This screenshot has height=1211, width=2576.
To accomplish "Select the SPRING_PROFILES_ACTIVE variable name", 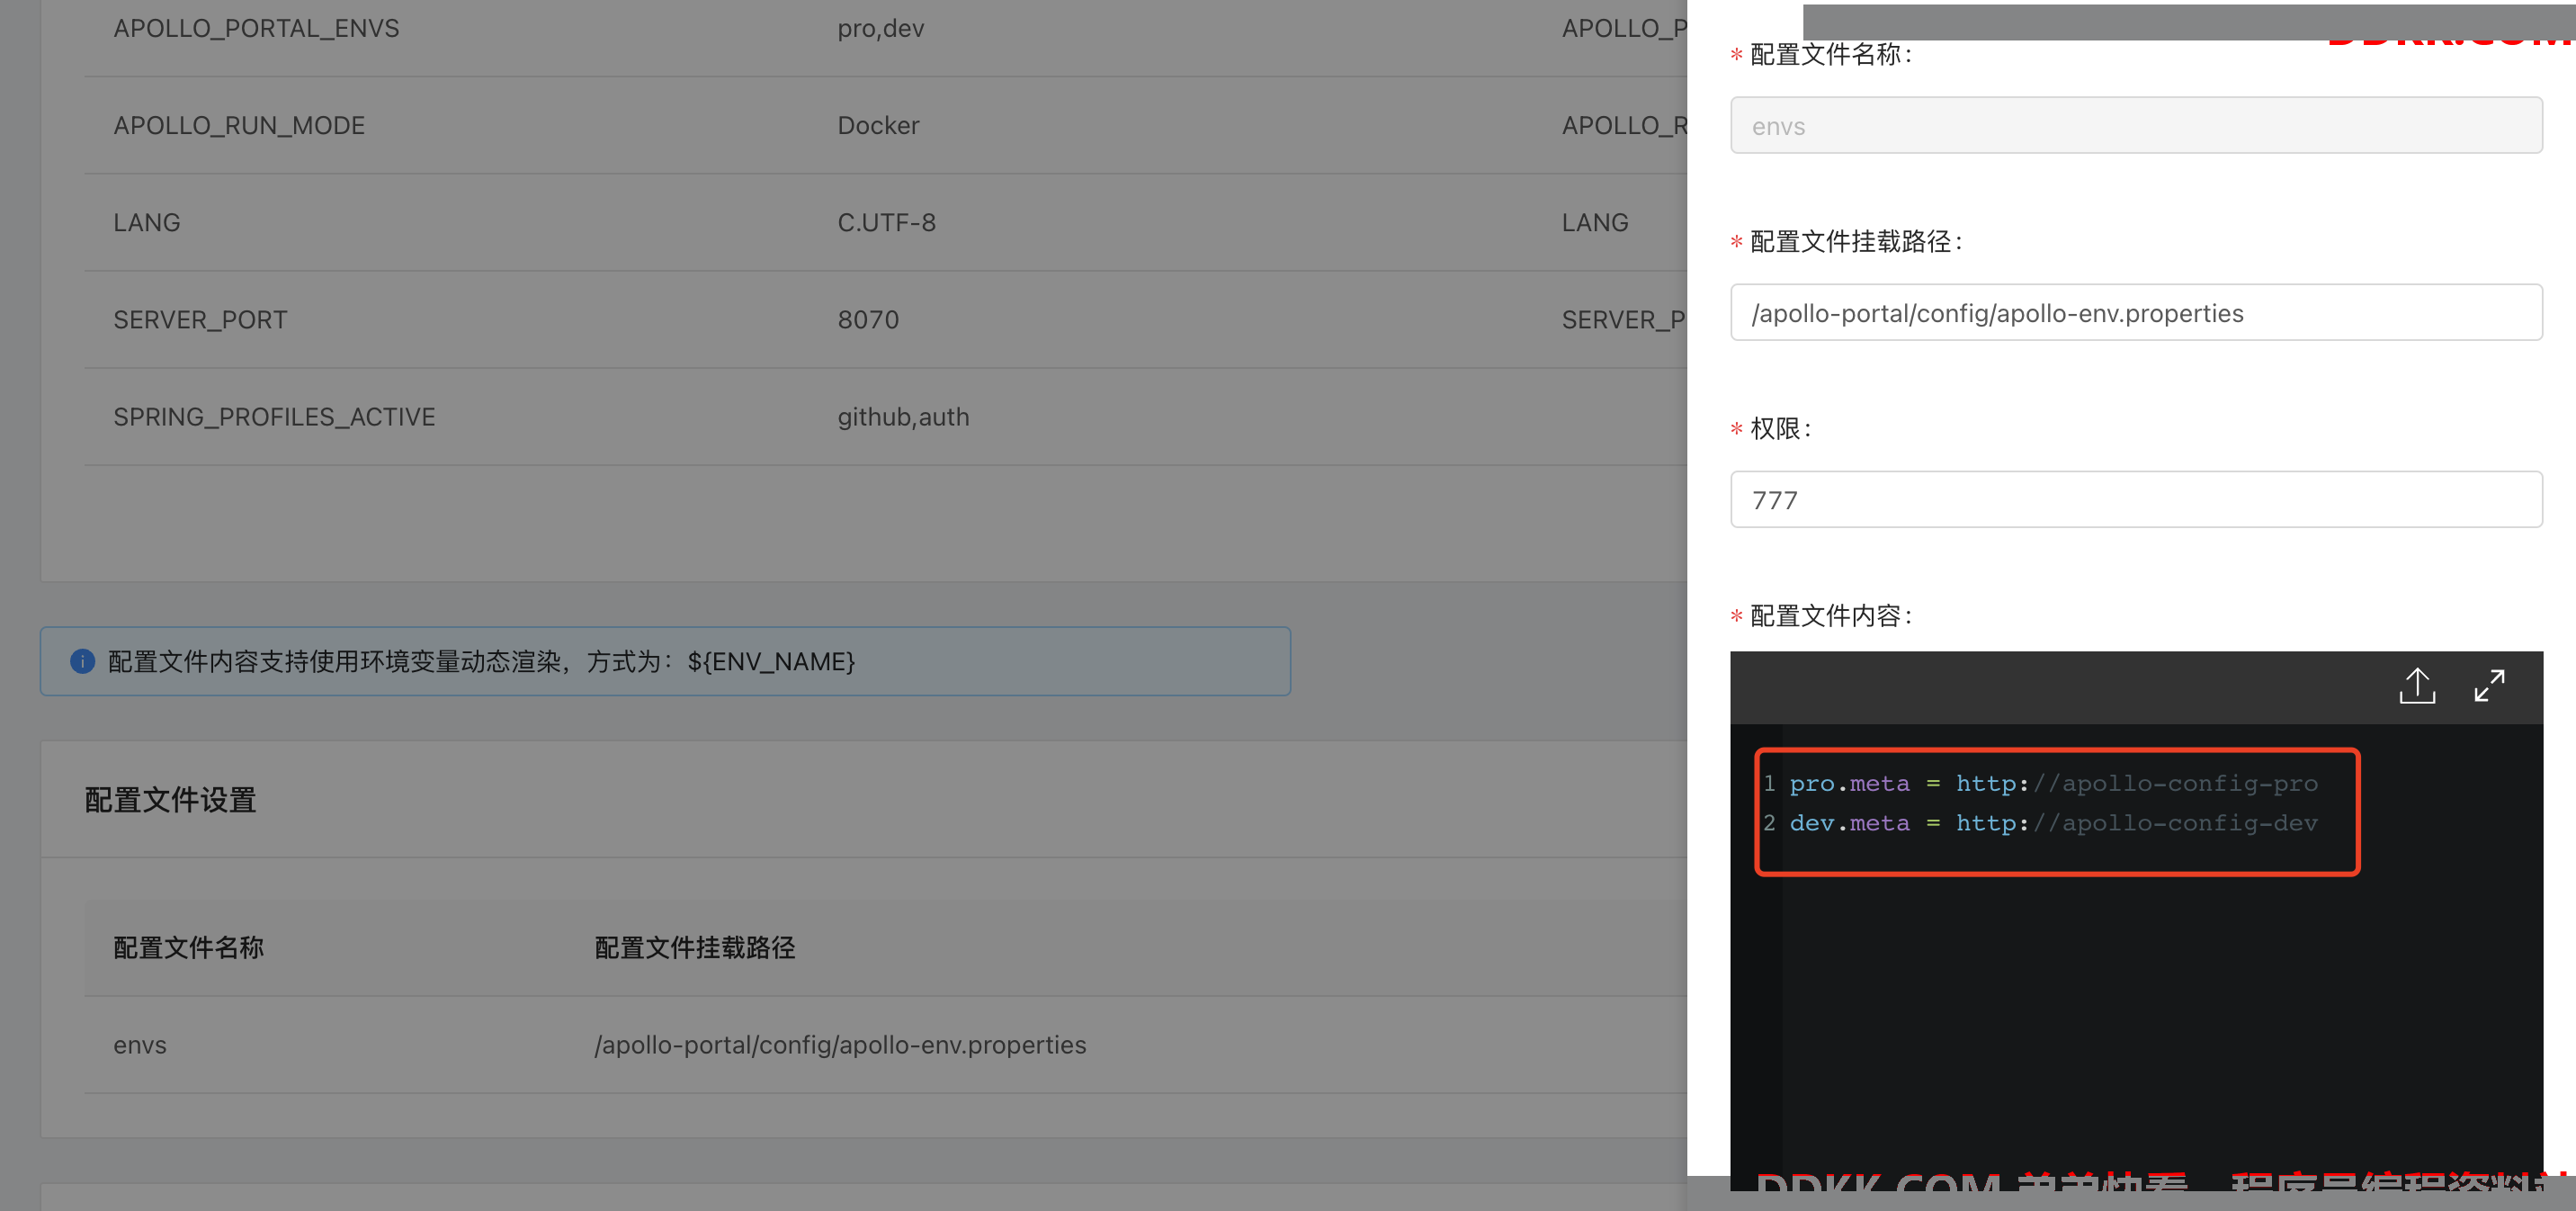I will click(x=274, y=416).
